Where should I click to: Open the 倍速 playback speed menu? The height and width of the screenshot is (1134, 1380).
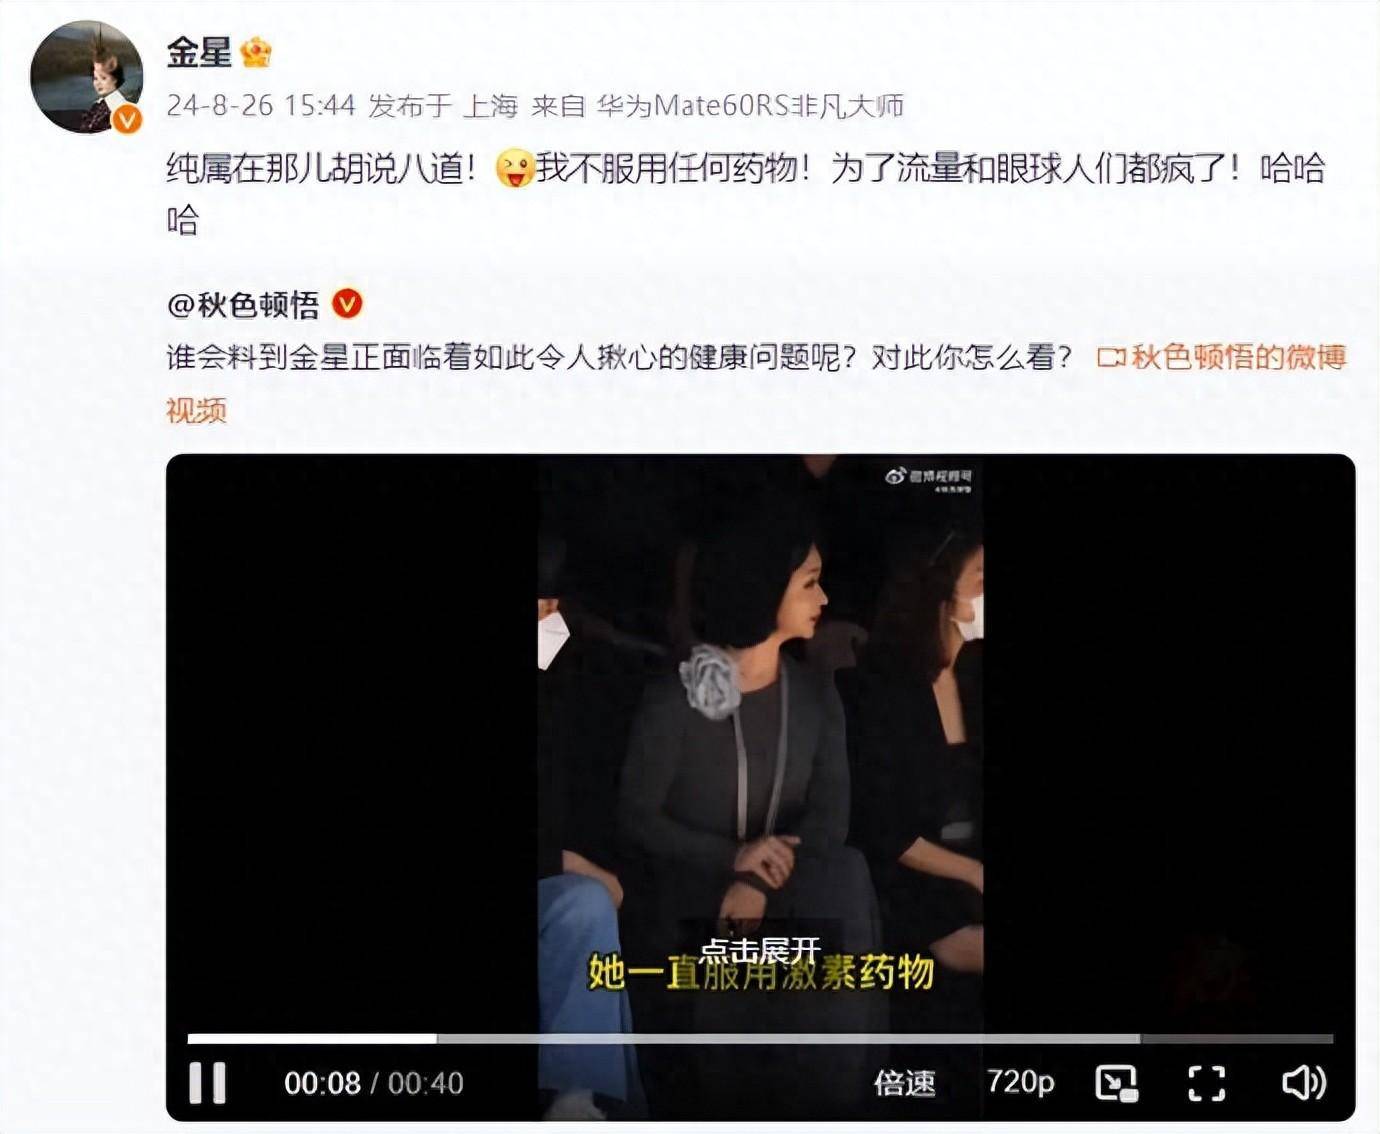pos(904,1083)
